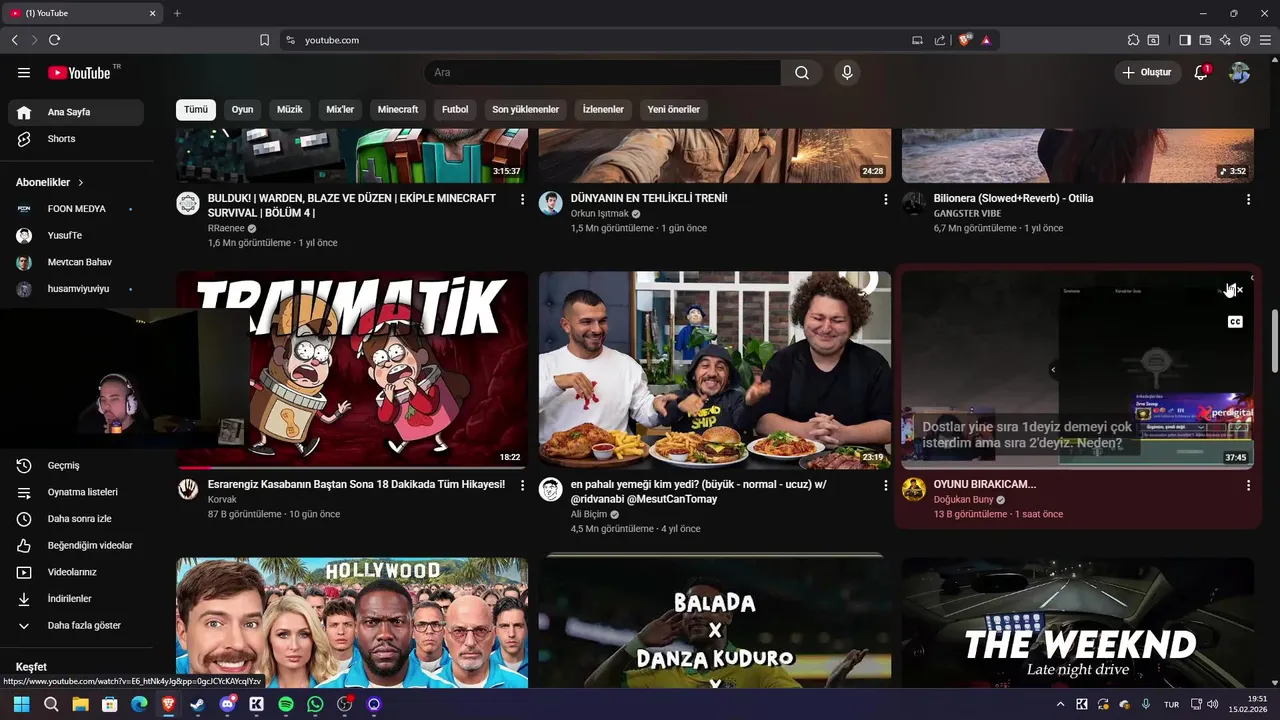The image size is (1280, 720).
Task: Open FOON MEDYA subscription channel
Action: pyautogui.click(x=76, y=209)
